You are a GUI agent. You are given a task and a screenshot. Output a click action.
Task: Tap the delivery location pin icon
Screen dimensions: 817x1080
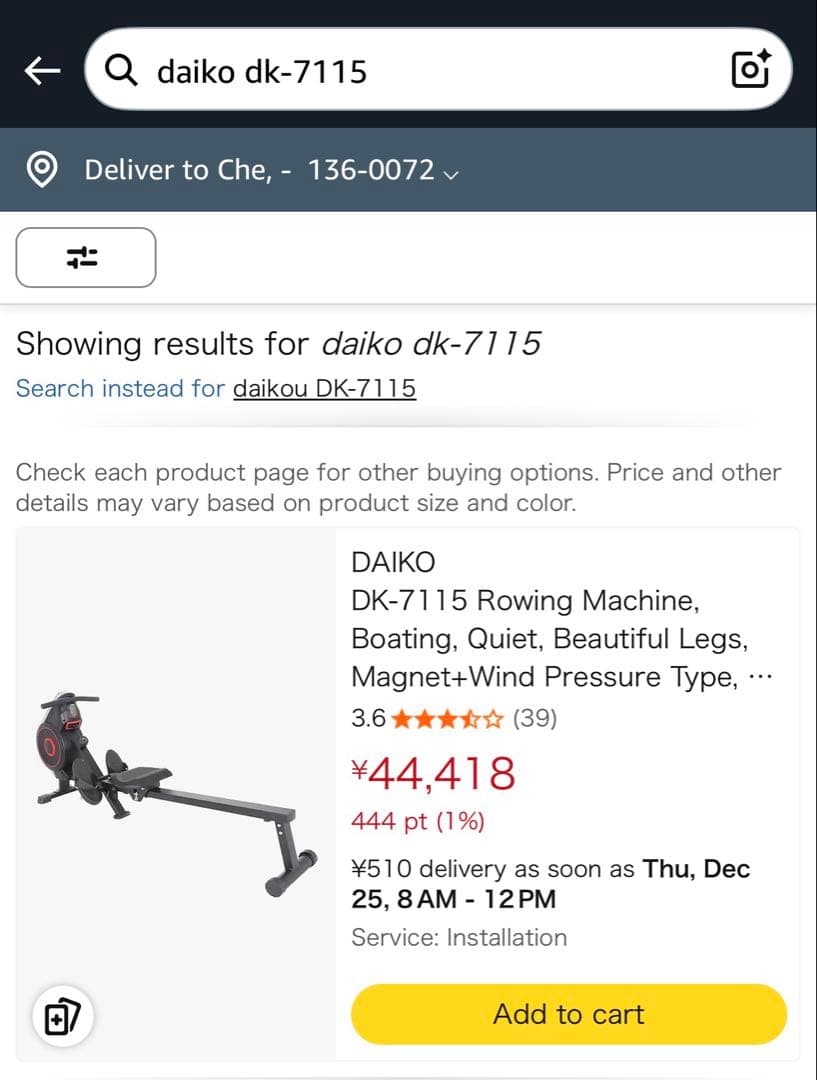pos(41,169)
